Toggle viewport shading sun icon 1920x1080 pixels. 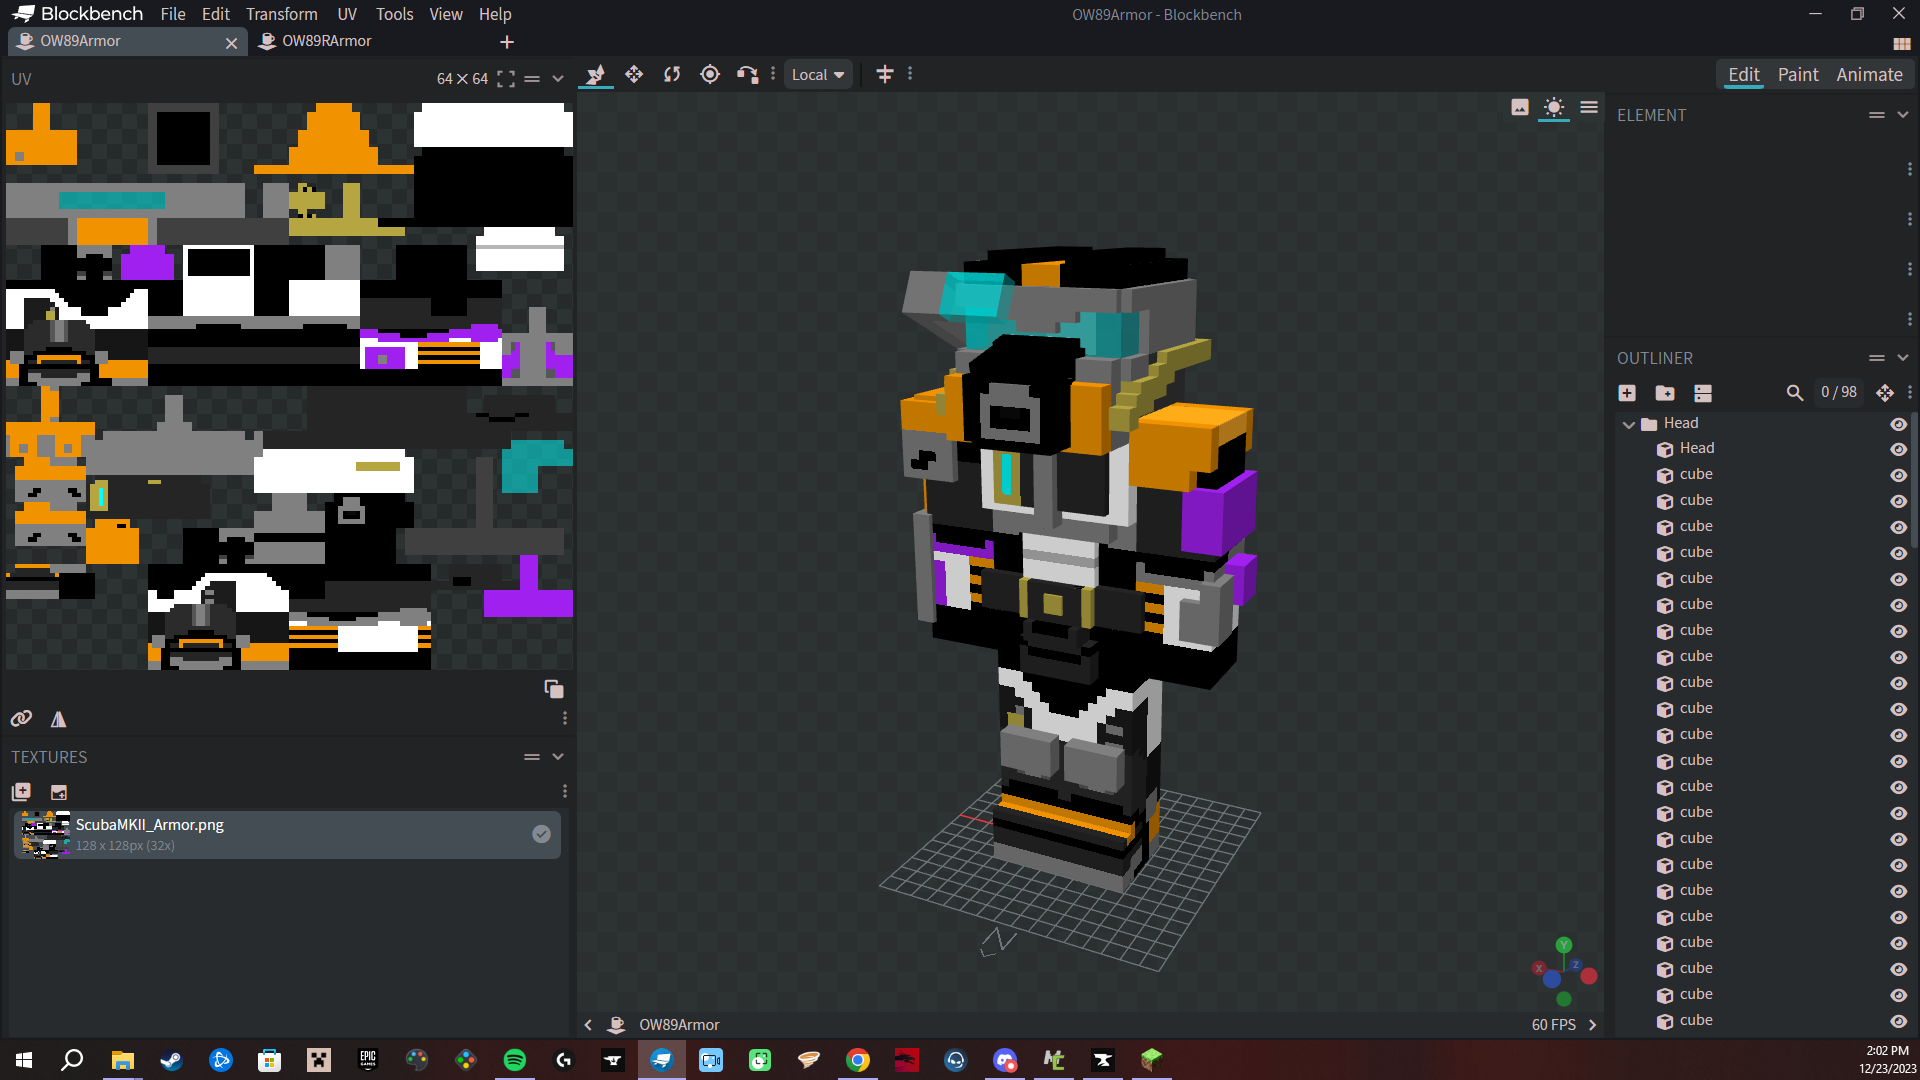[1554, 107]
